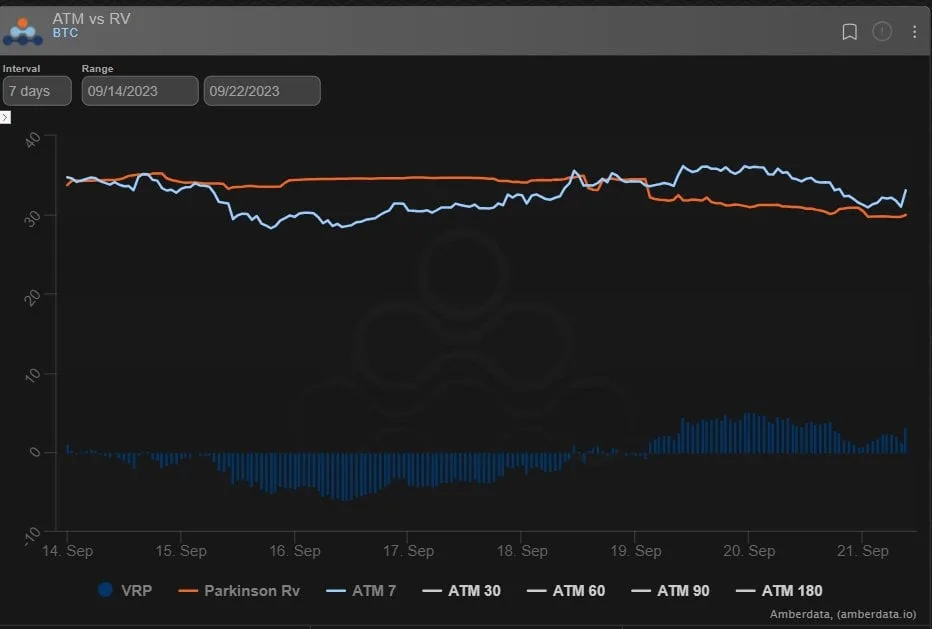
Task: Open the Interval 7 days dropdown
Action: point(37,91)
